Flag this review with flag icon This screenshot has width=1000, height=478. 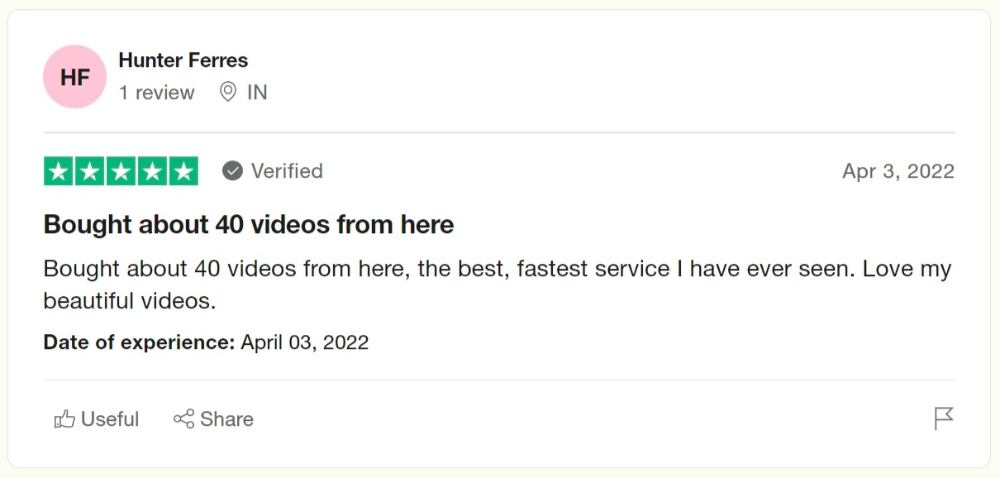944,419
